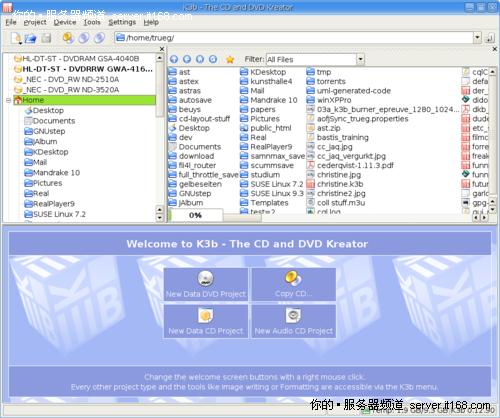Select KDesktop in the folder tree
The height and width of the screenshot is (418, 500).
pyautogui.click(x=47, y=152)
